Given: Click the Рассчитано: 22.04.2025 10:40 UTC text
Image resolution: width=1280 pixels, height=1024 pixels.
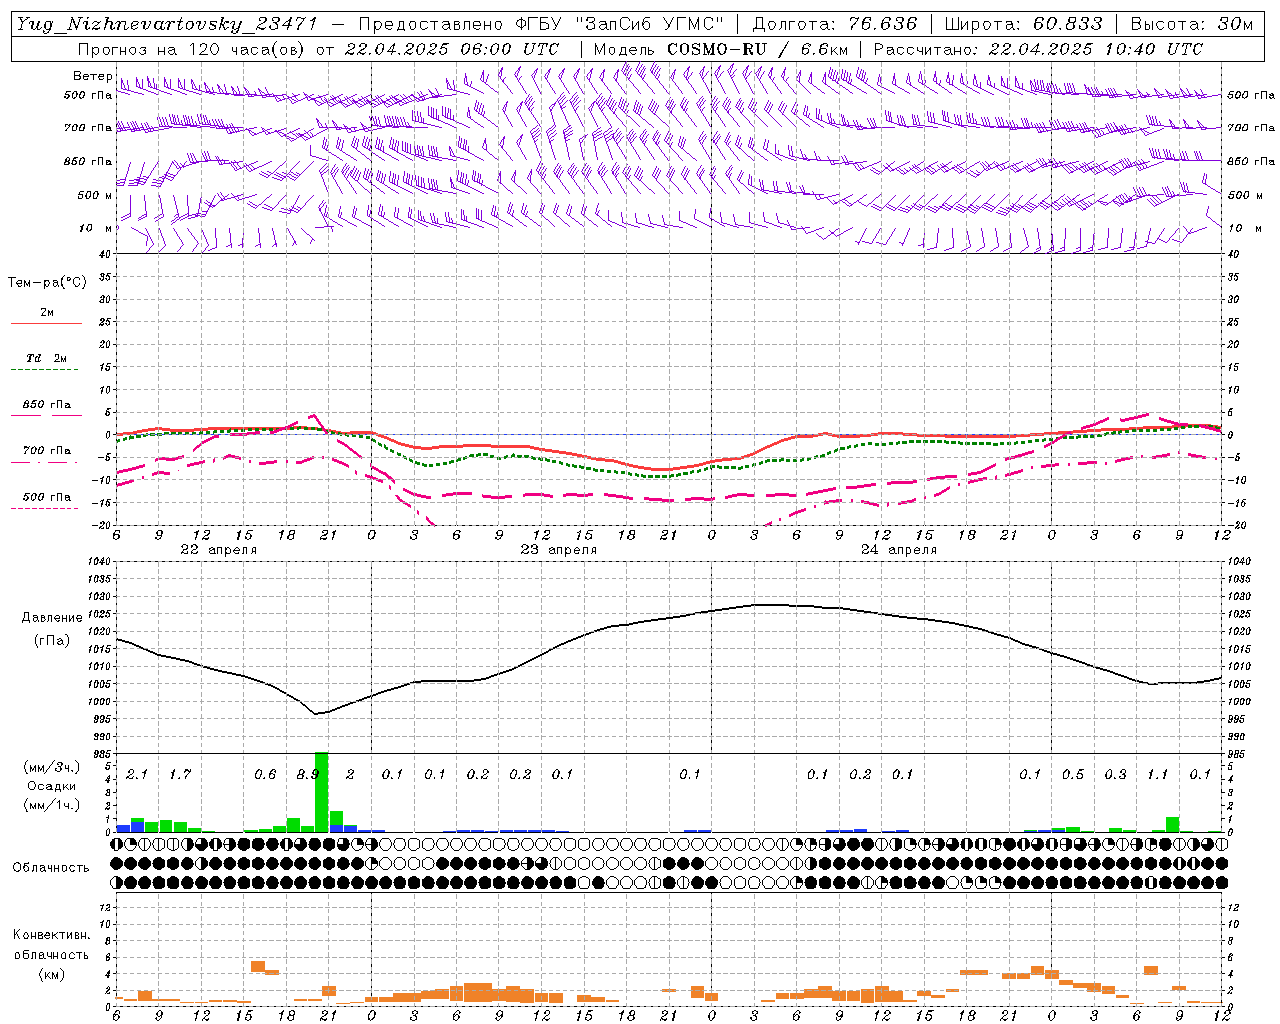Looking at the screenshot, I should (1038, 49).
